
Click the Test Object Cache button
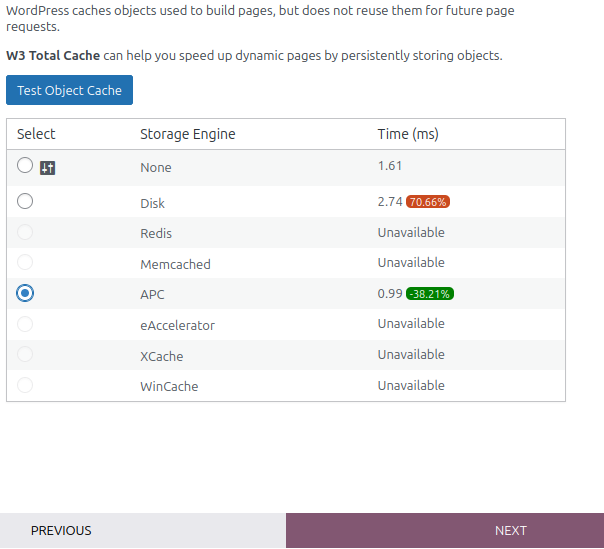pos(69,90)
